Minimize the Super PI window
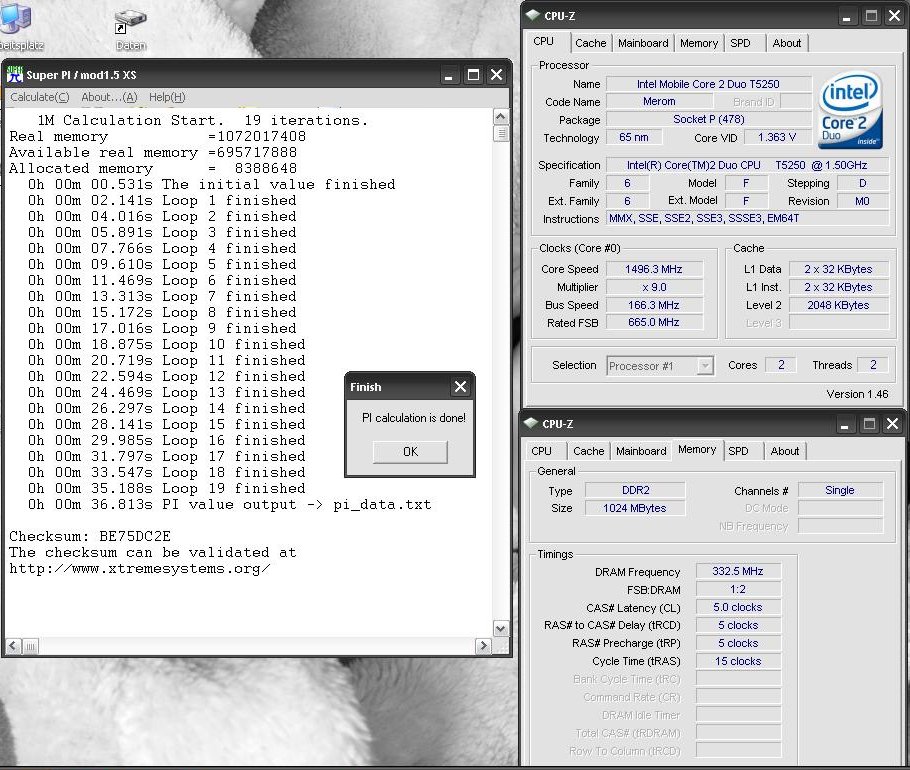The width and height of the screenshot is (910, 770). [449, 75]
